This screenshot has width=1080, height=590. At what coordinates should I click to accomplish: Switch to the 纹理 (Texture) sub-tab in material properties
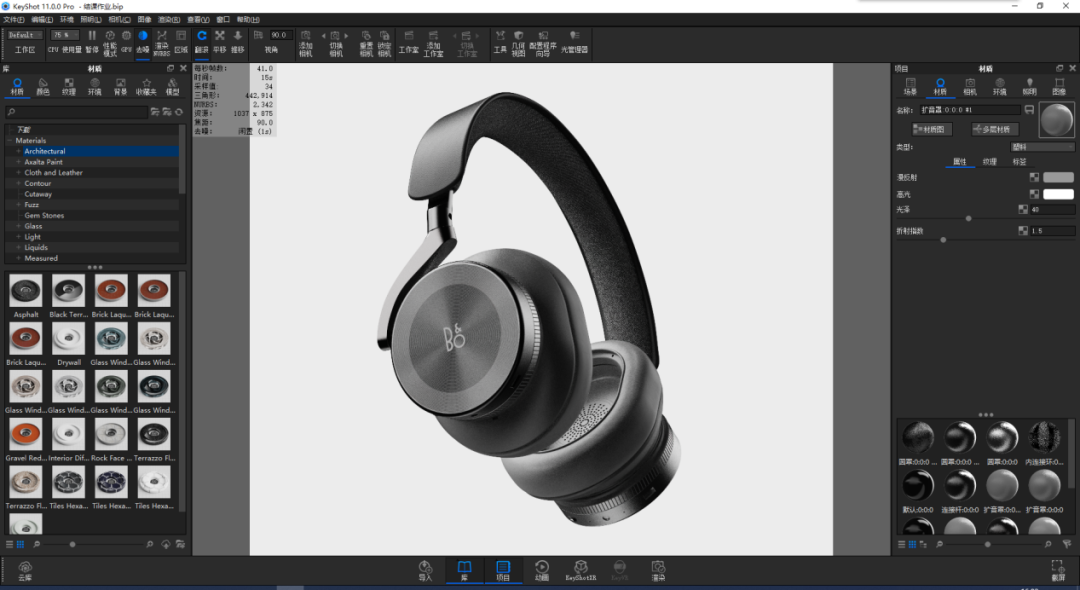[x=989, y=162]
